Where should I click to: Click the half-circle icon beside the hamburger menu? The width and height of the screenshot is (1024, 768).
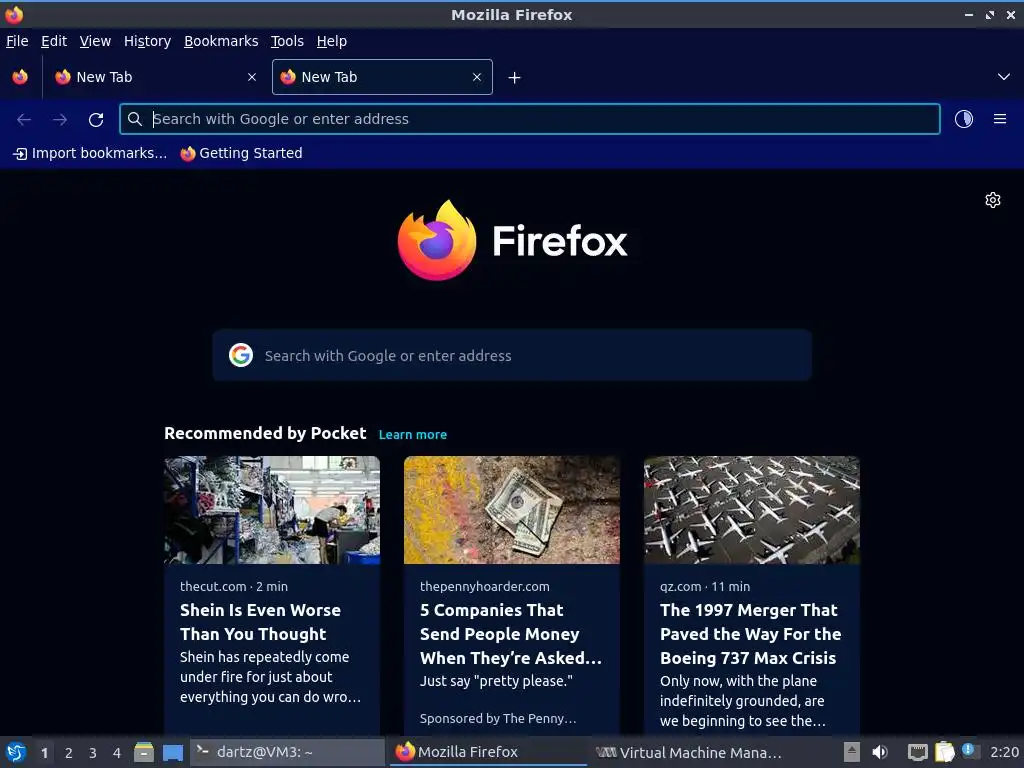pyautogui.click(x=964, y=119)
